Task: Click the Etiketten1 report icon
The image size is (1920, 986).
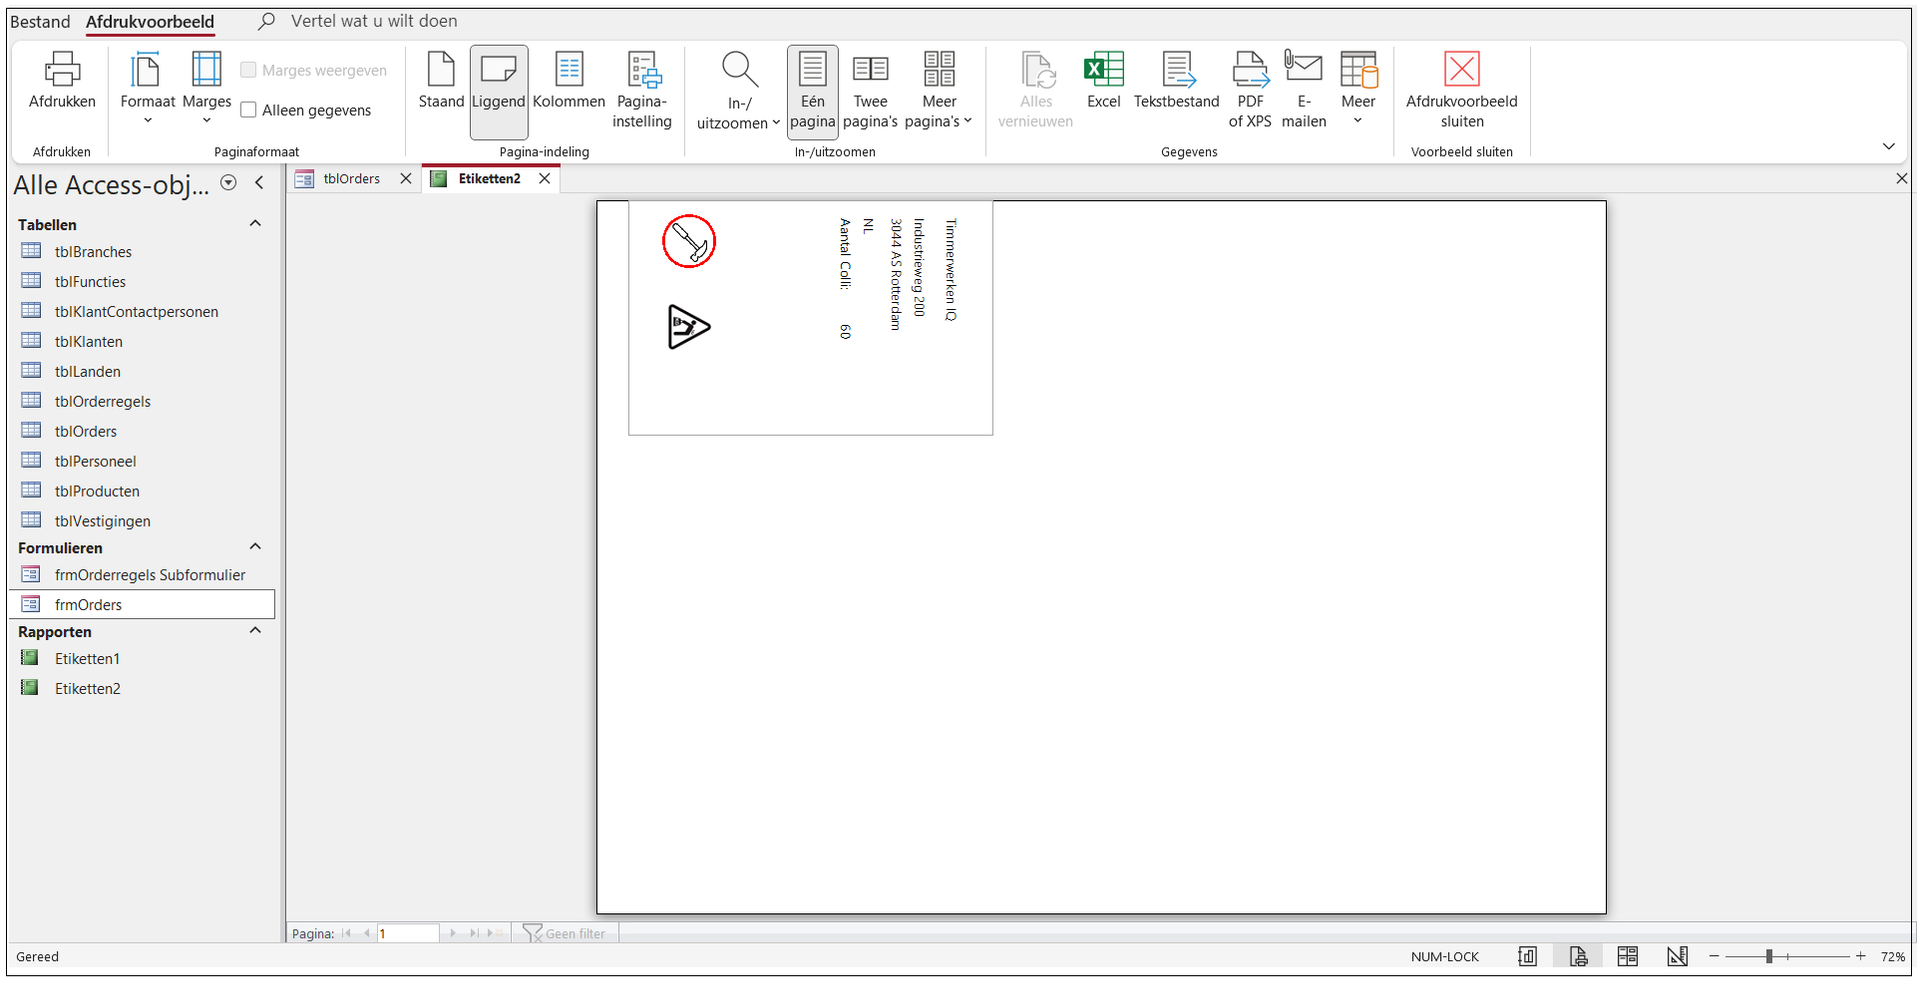Action: (x=31, y=658)
